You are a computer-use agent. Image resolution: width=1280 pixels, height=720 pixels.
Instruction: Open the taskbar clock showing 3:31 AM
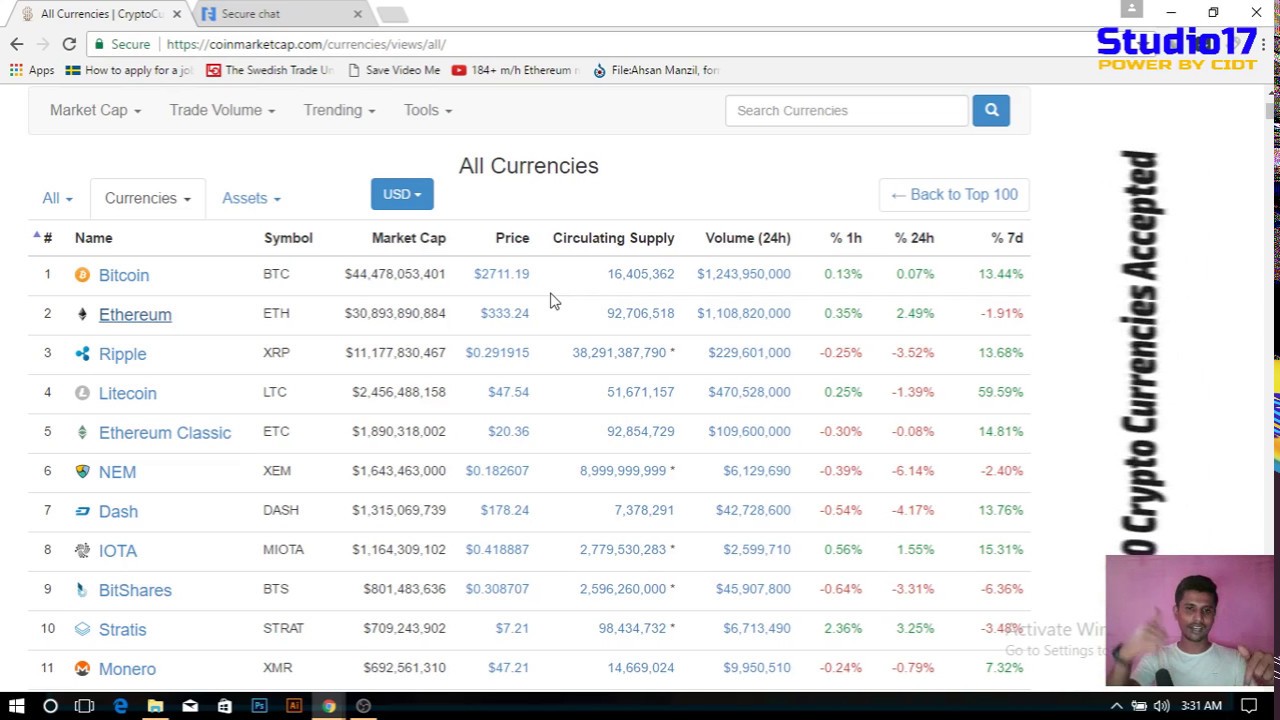(1200, 706)
